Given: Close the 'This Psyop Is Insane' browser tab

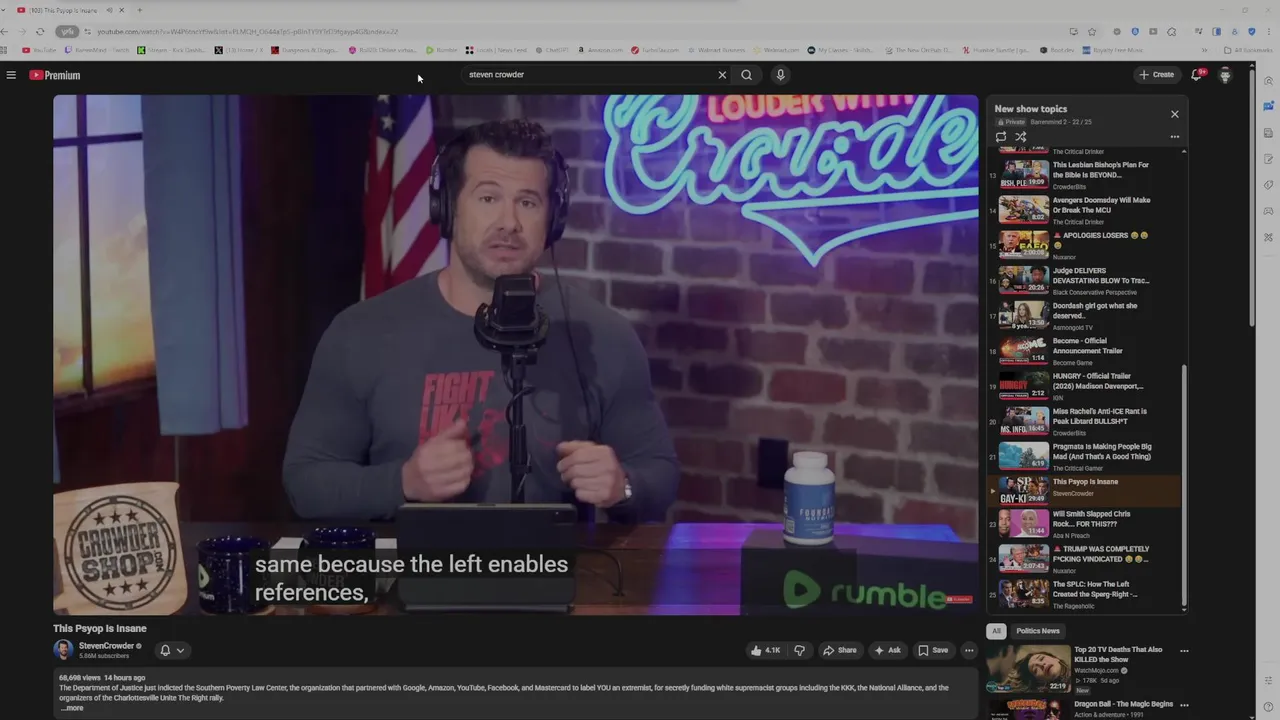Looking at the screenshot, I should click(x=121, y=10).
